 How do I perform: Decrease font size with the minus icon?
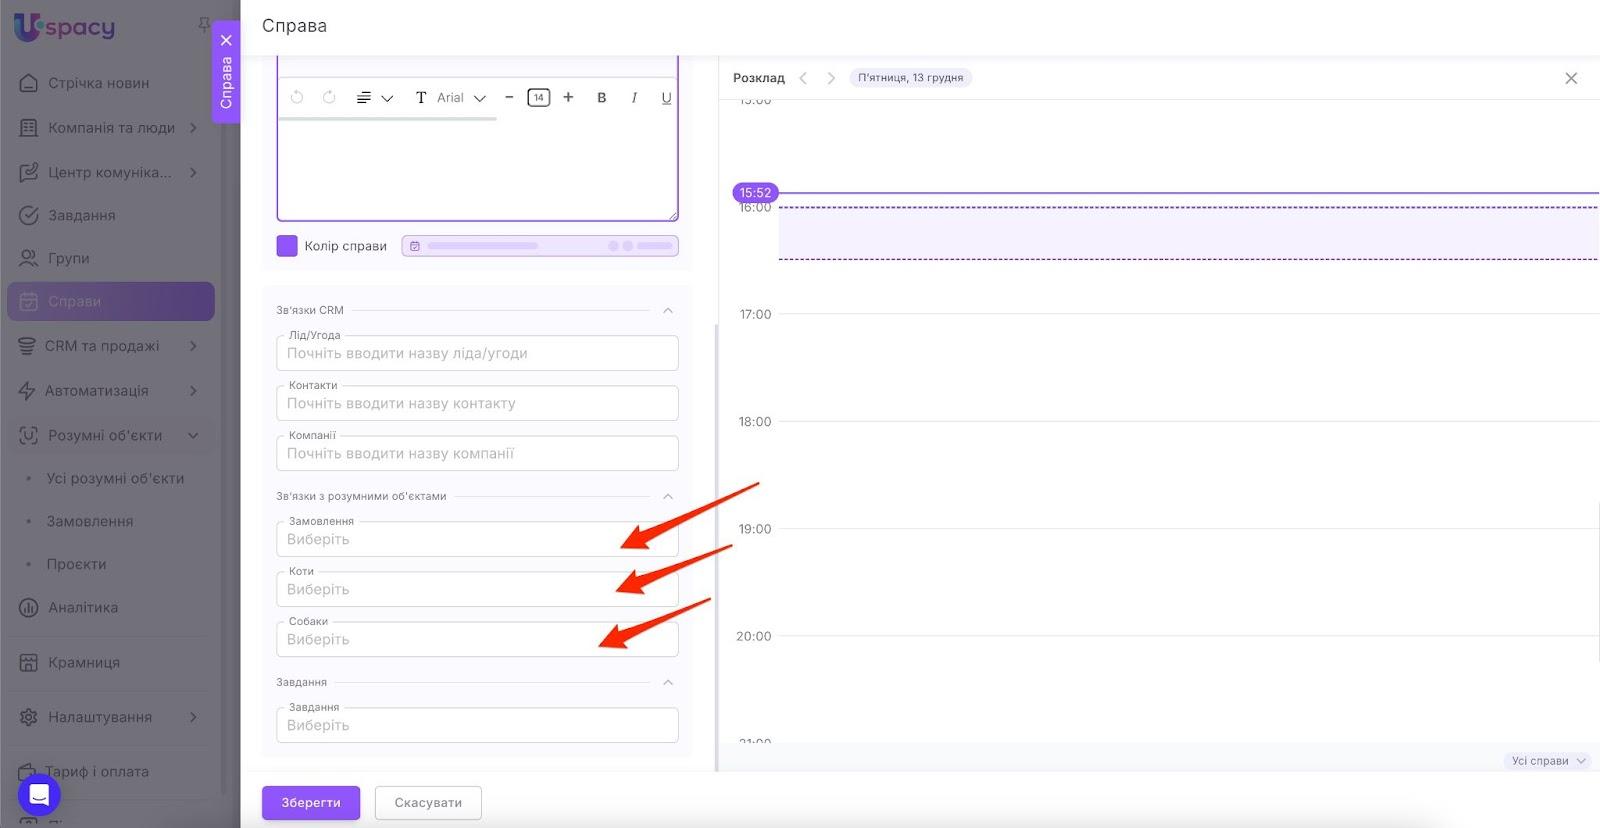(509, 97)
